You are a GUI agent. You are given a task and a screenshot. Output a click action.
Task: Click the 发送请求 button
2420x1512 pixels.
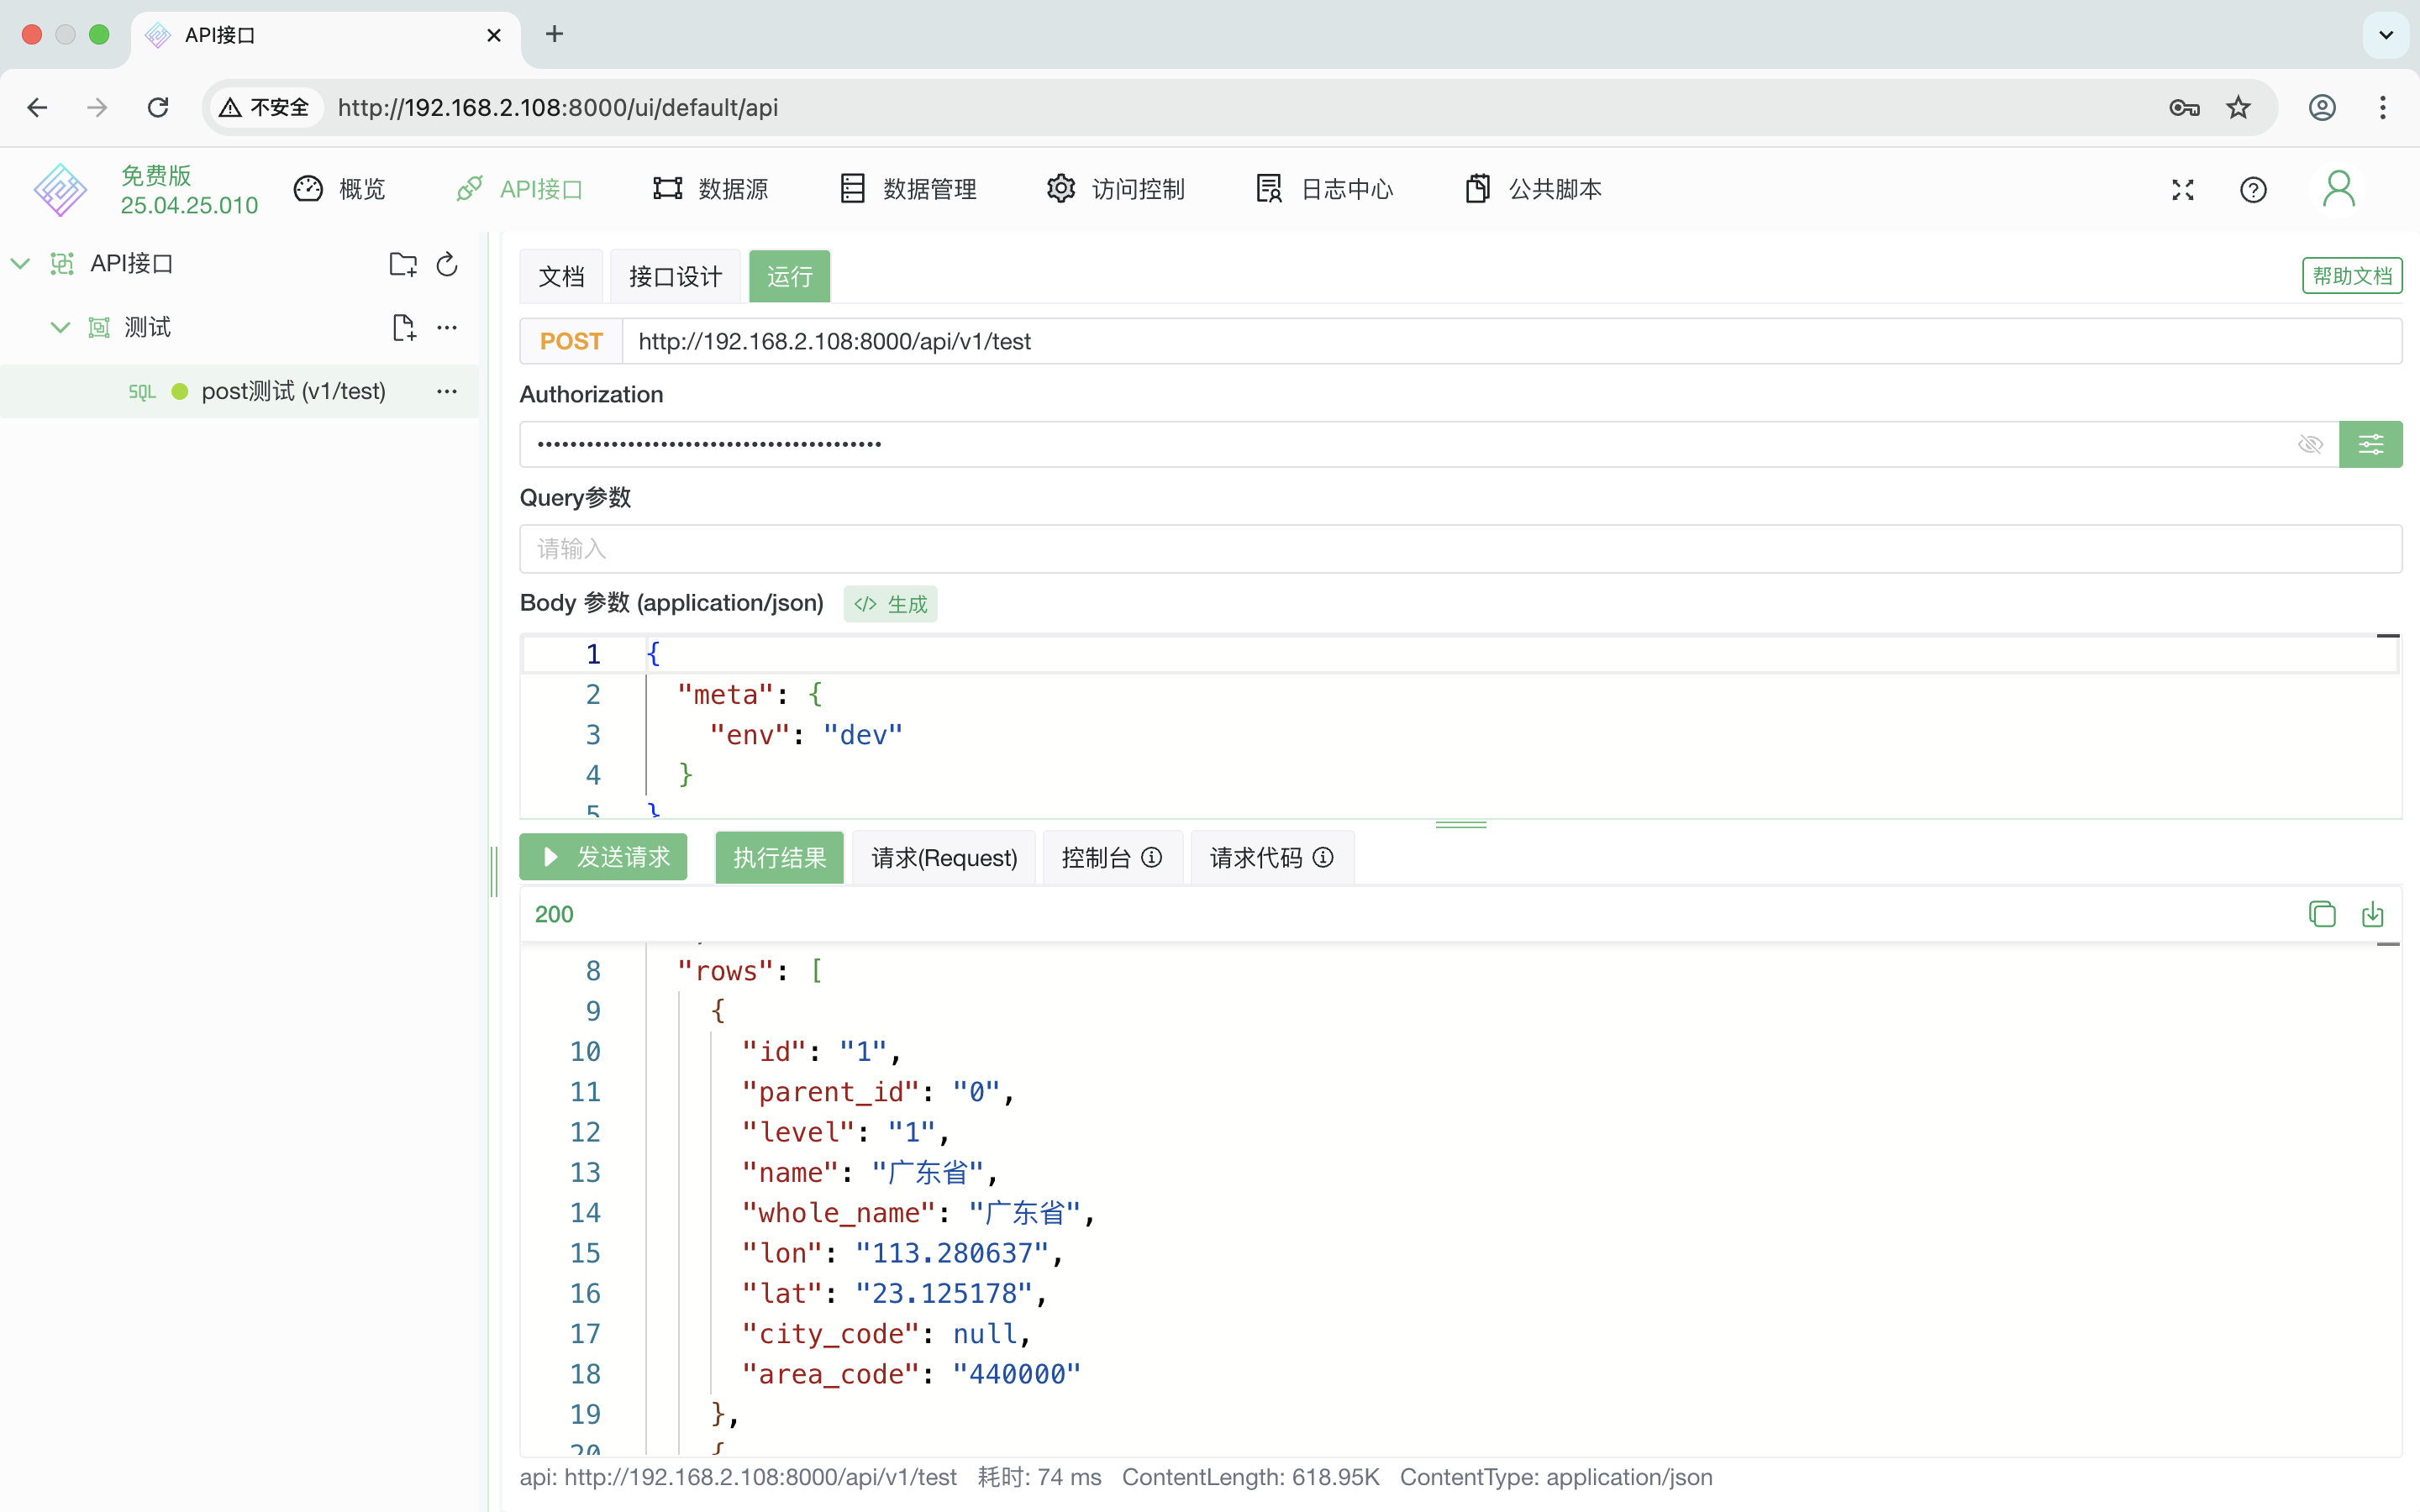tap(603, 857)
